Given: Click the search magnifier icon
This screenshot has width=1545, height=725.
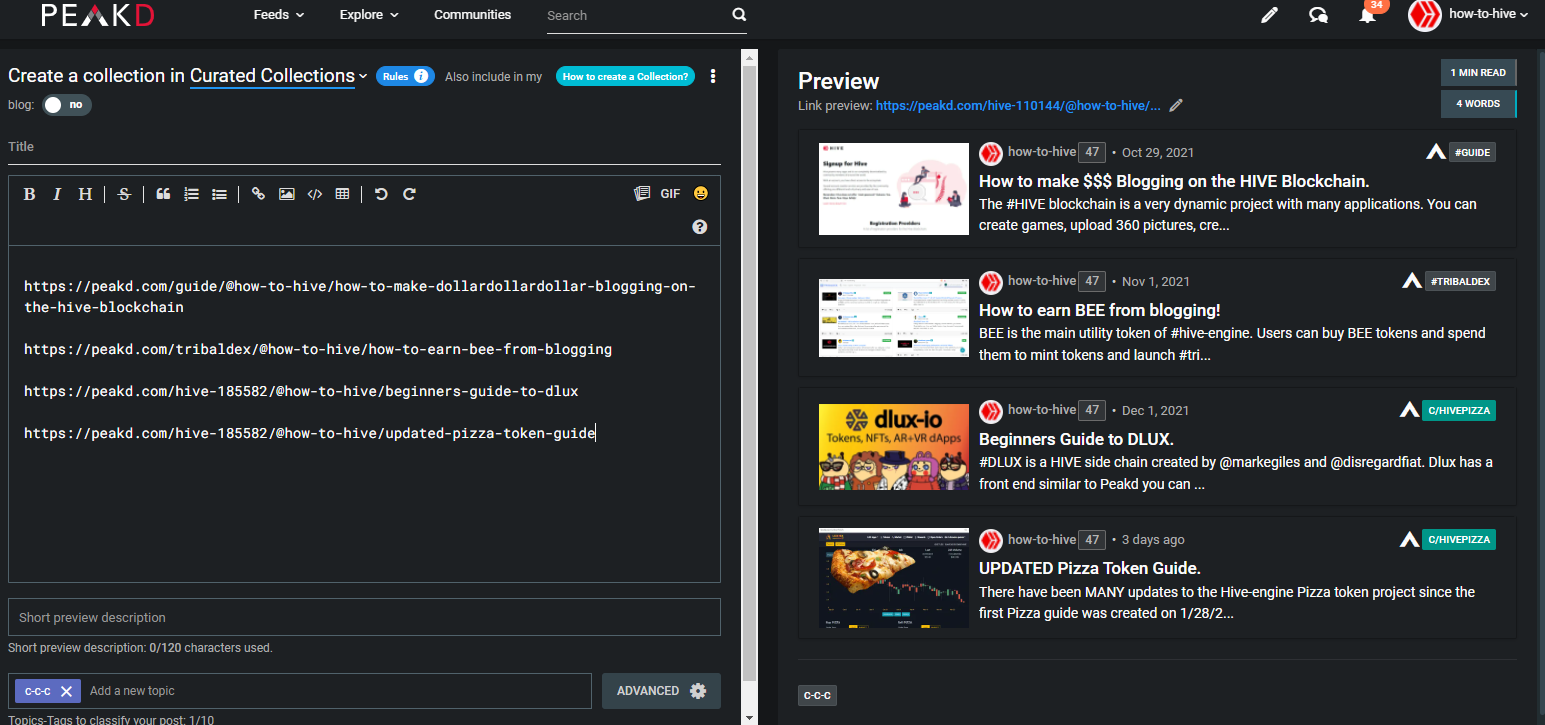Looking at the screenshot, I should [739, 15].
